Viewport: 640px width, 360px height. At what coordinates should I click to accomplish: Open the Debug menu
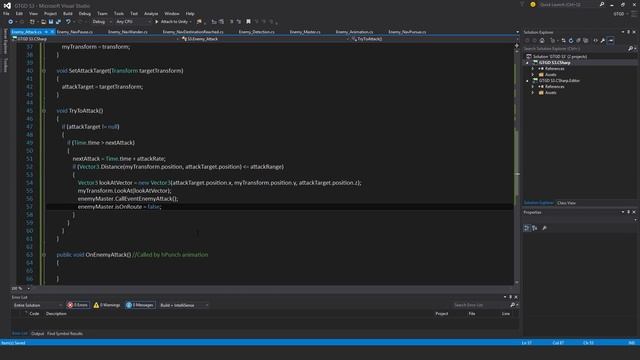coord(85,13)
